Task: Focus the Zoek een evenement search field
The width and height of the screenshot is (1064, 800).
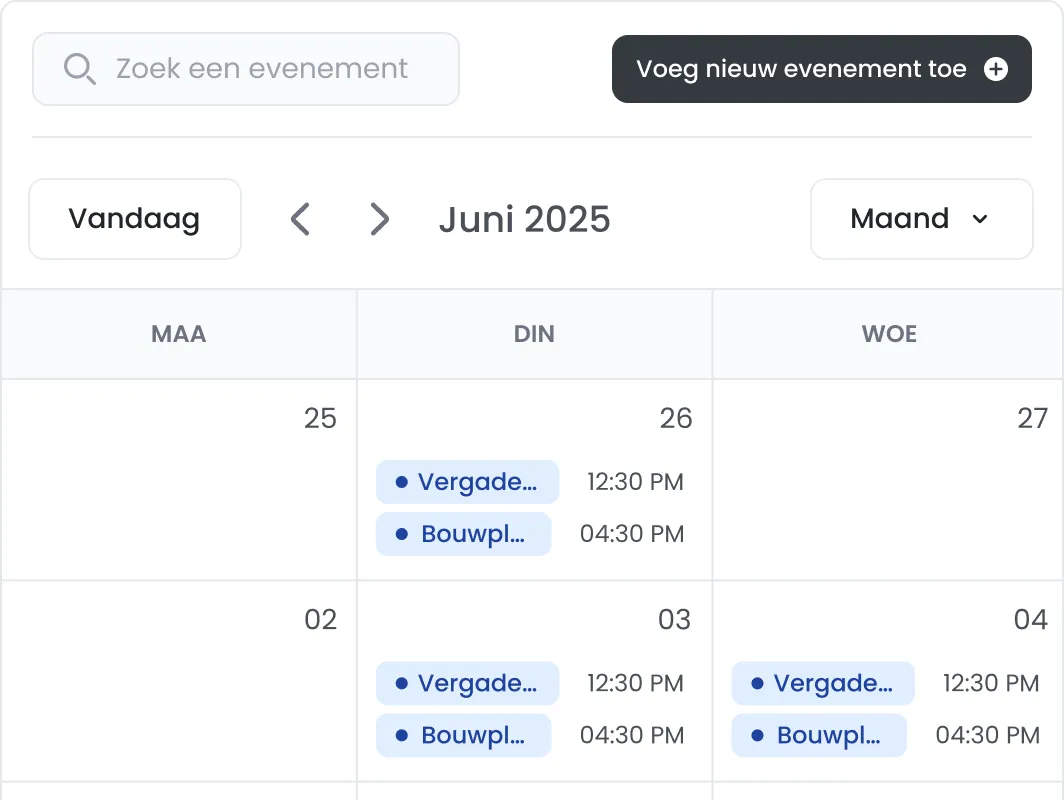Action: [262, 69]
